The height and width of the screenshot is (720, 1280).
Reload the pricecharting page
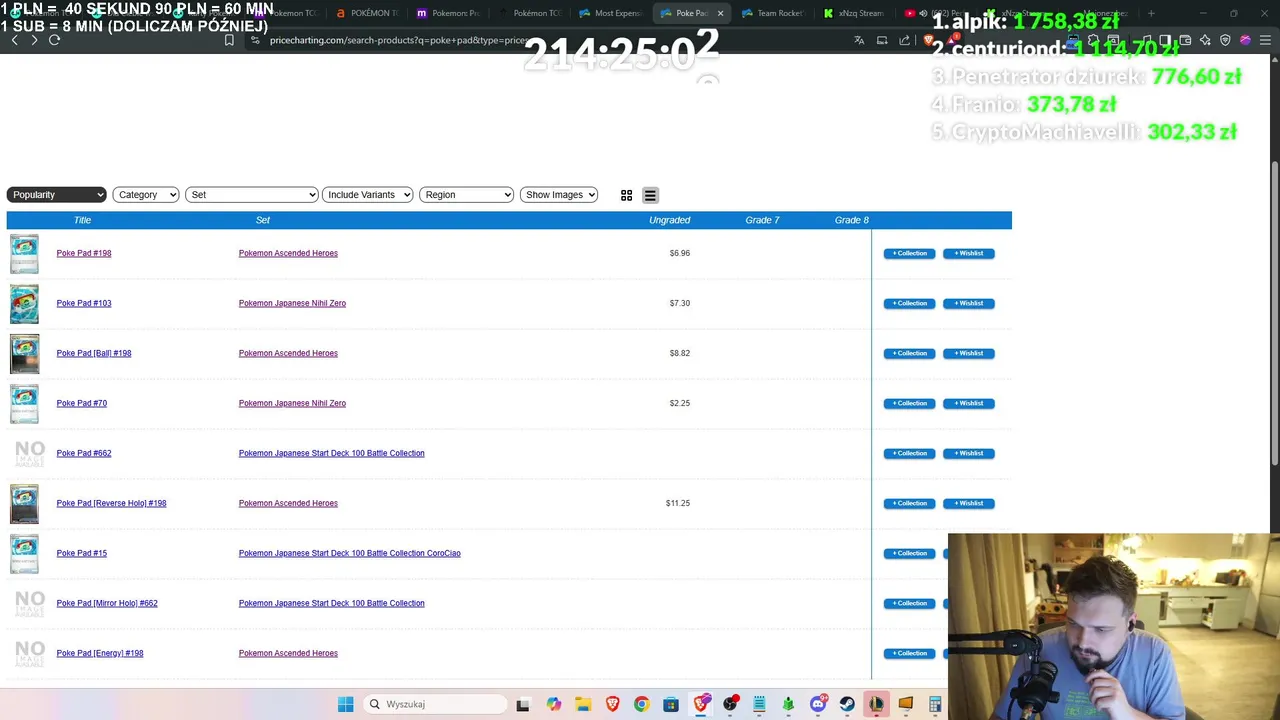pyautogui.click(x=54, y=40)
